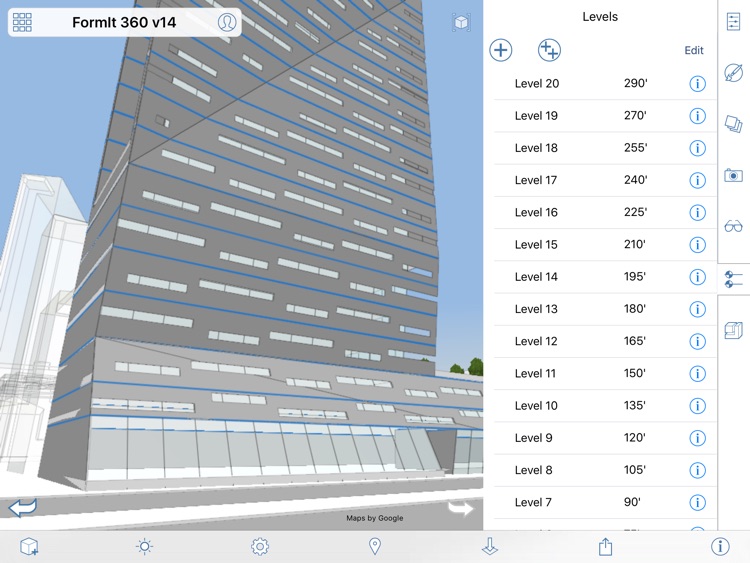
Task: Open the properties panel tab
Action: point(733,22)
